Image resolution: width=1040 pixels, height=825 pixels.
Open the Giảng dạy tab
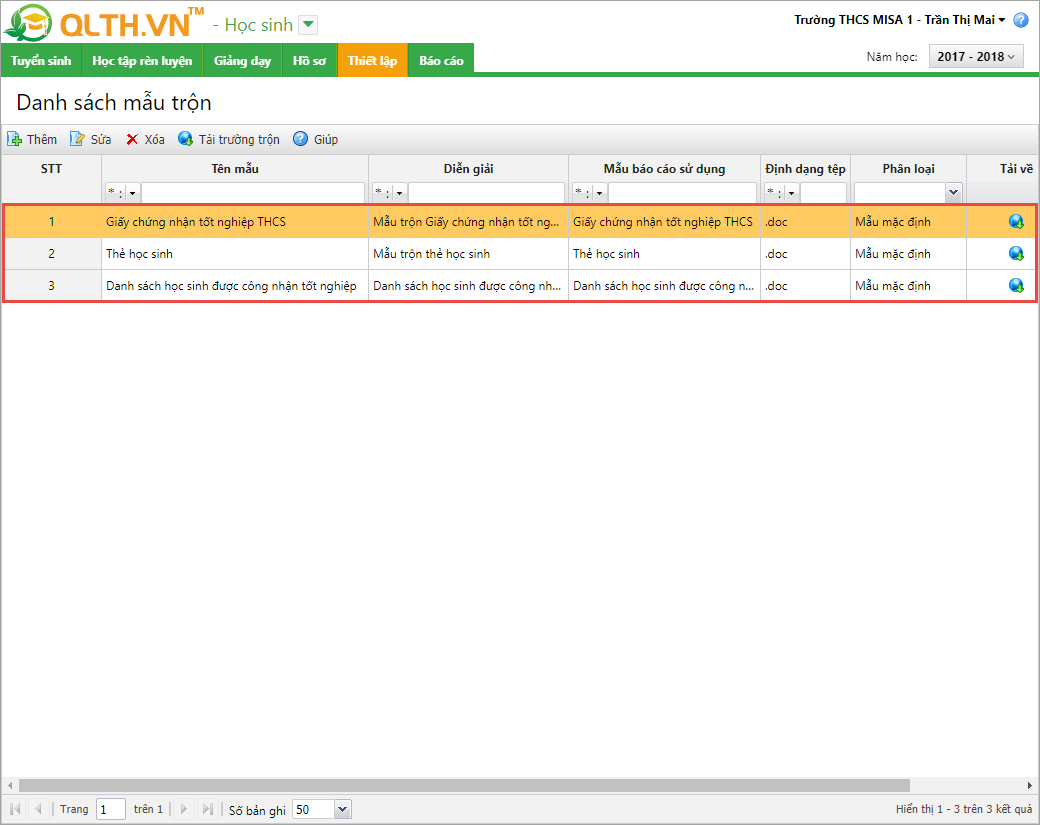pyautogui.click(x=242, y=60)
